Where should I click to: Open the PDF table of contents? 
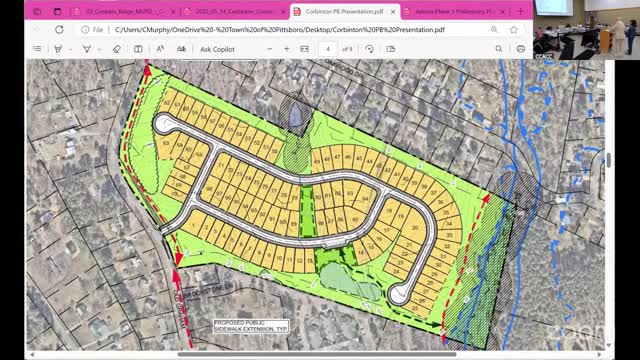tap(37, 49)
